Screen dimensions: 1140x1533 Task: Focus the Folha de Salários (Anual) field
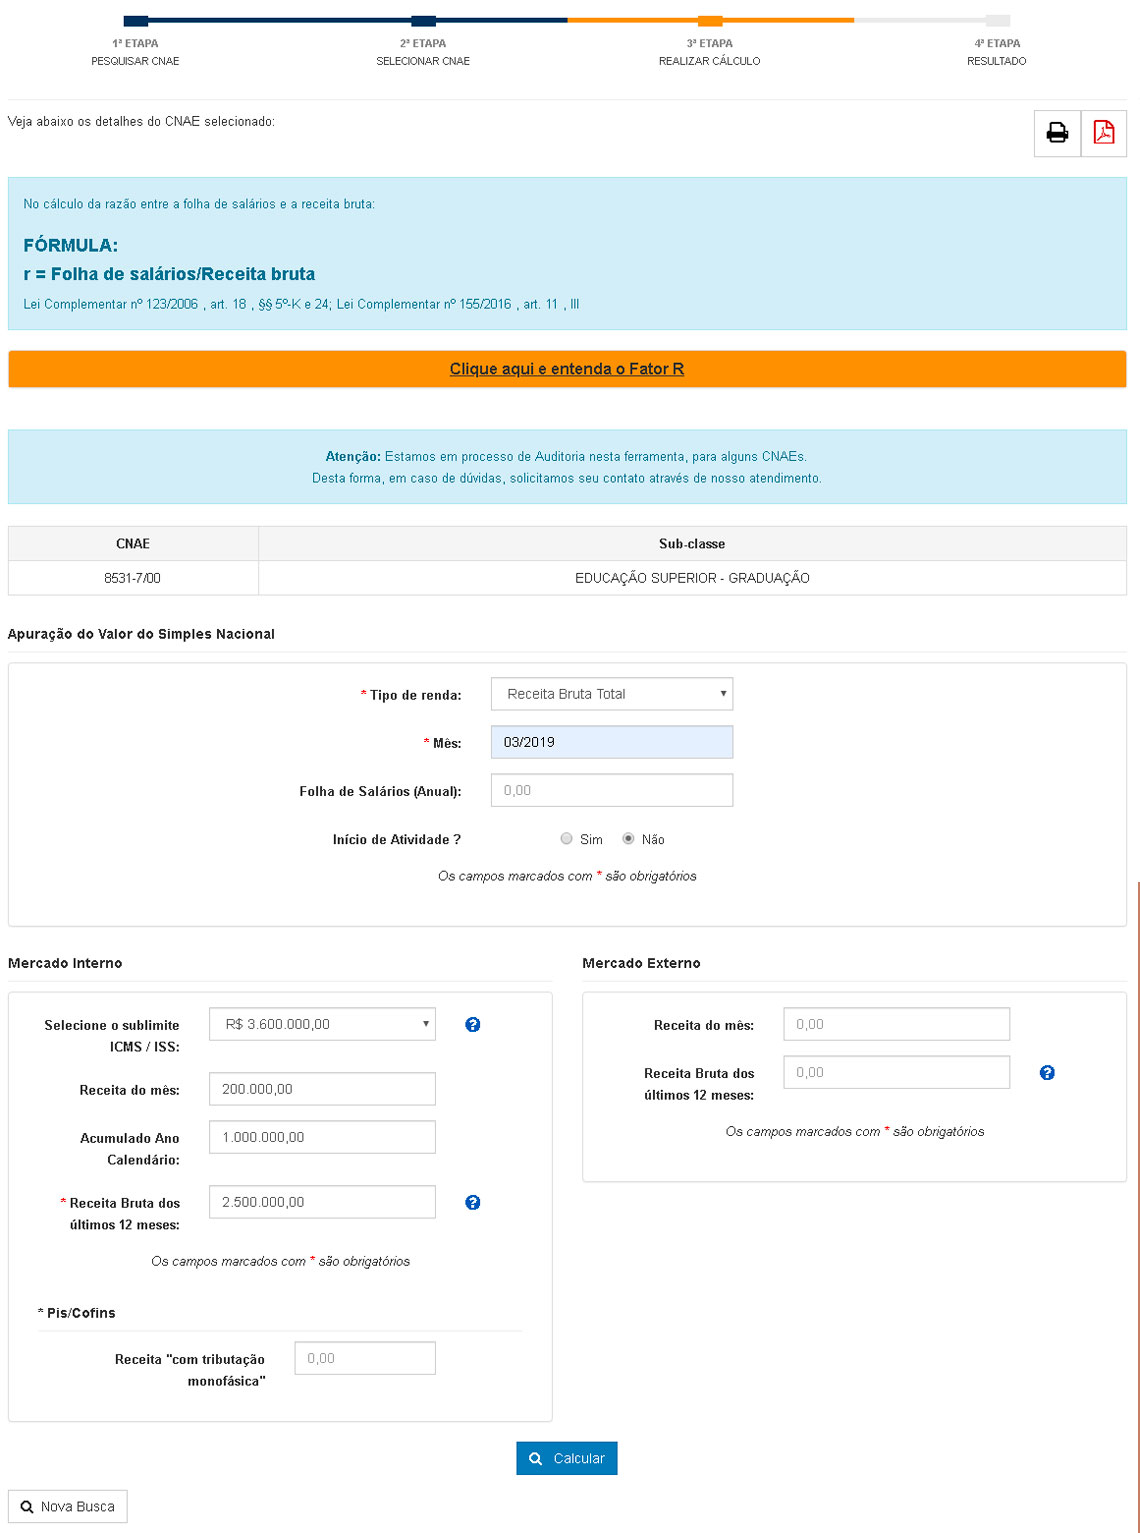click(x=612, y=790)
